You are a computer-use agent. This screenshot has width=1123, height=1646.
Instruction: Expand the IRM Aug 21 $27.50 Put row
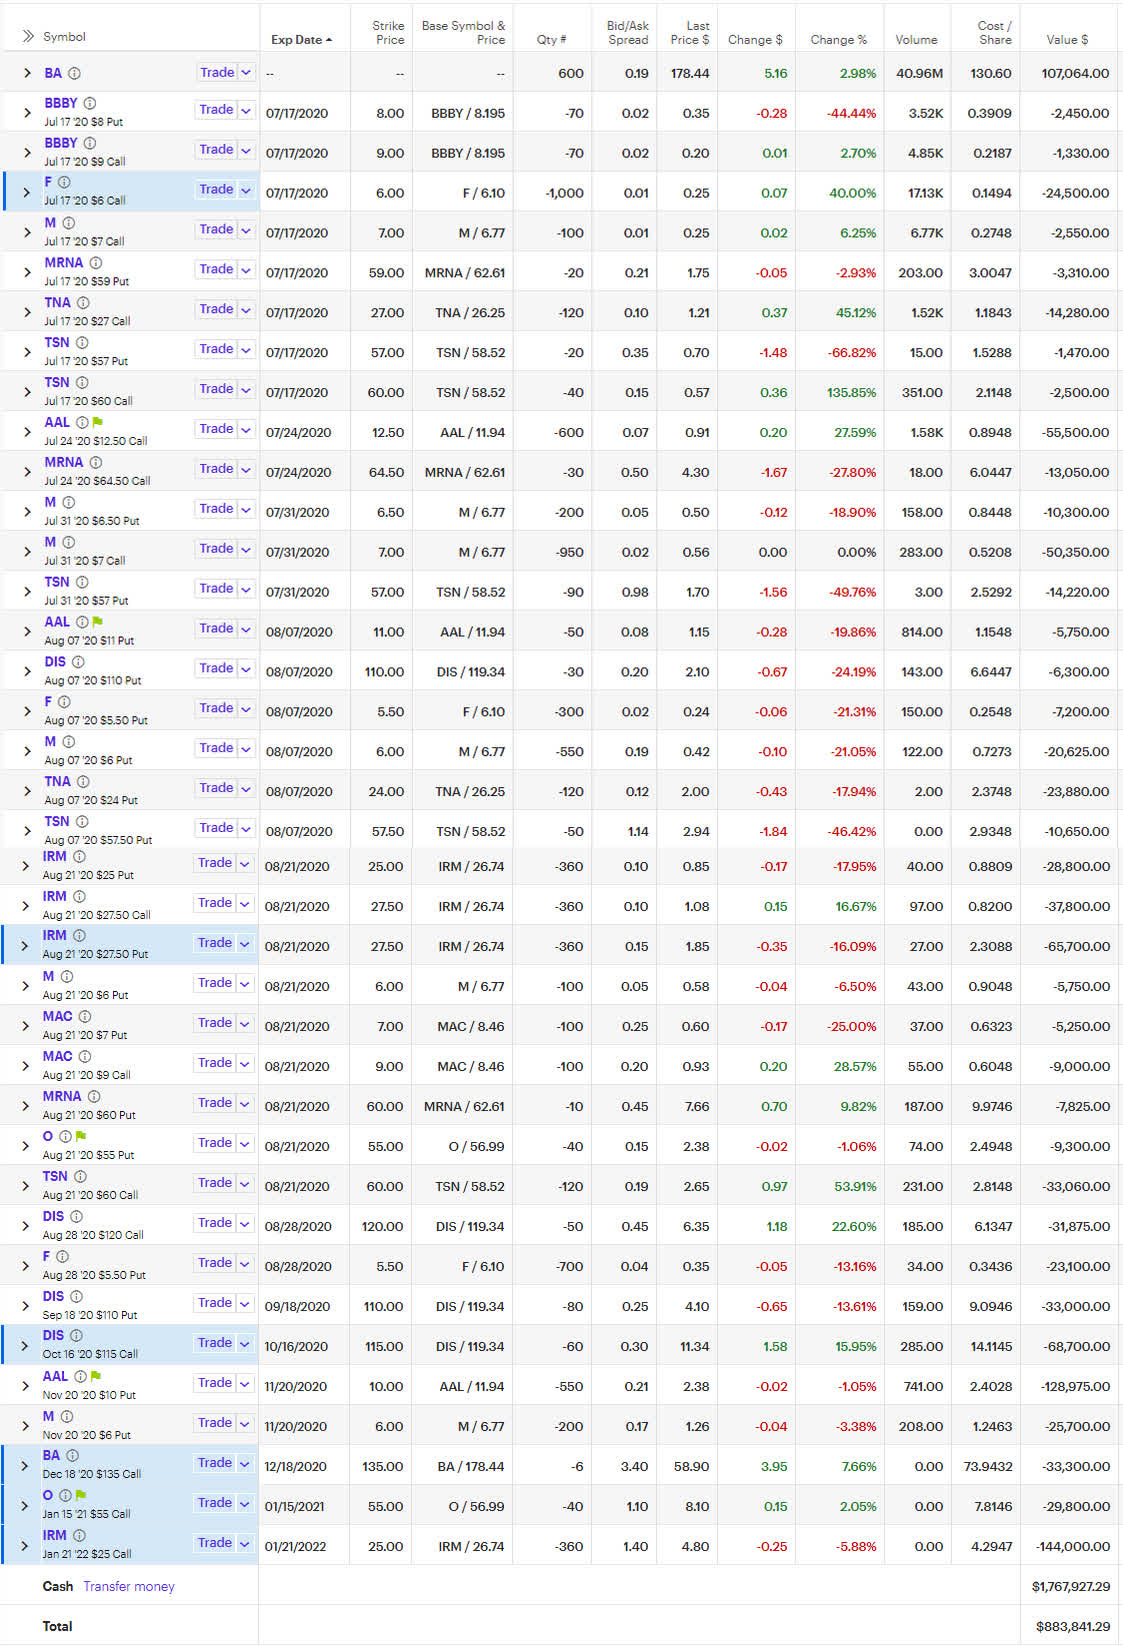coord(25,945)
